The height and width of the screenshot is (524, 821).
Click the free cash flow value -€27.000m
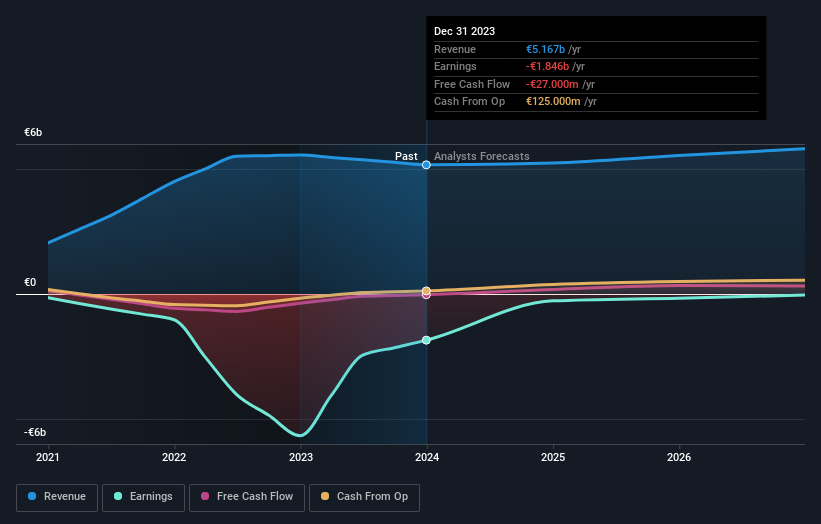[x=552, y=84]
